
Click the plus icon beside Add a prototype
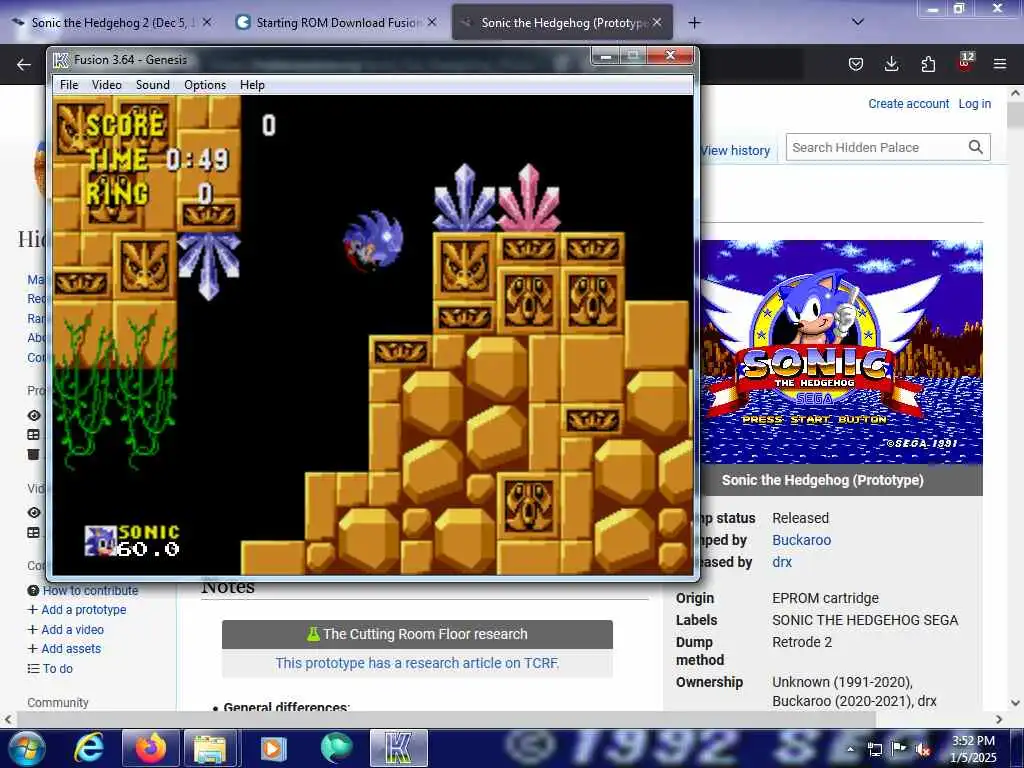33,610
